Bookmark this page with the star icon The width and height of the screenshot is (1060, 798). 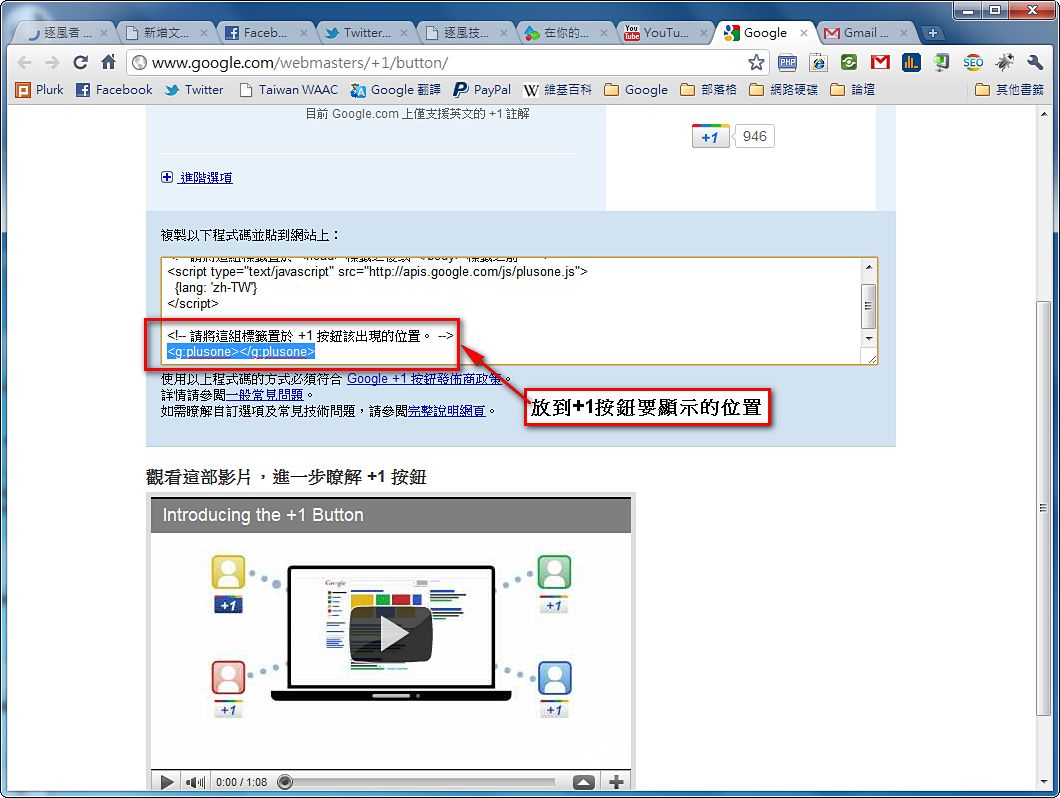click(756, 63)
